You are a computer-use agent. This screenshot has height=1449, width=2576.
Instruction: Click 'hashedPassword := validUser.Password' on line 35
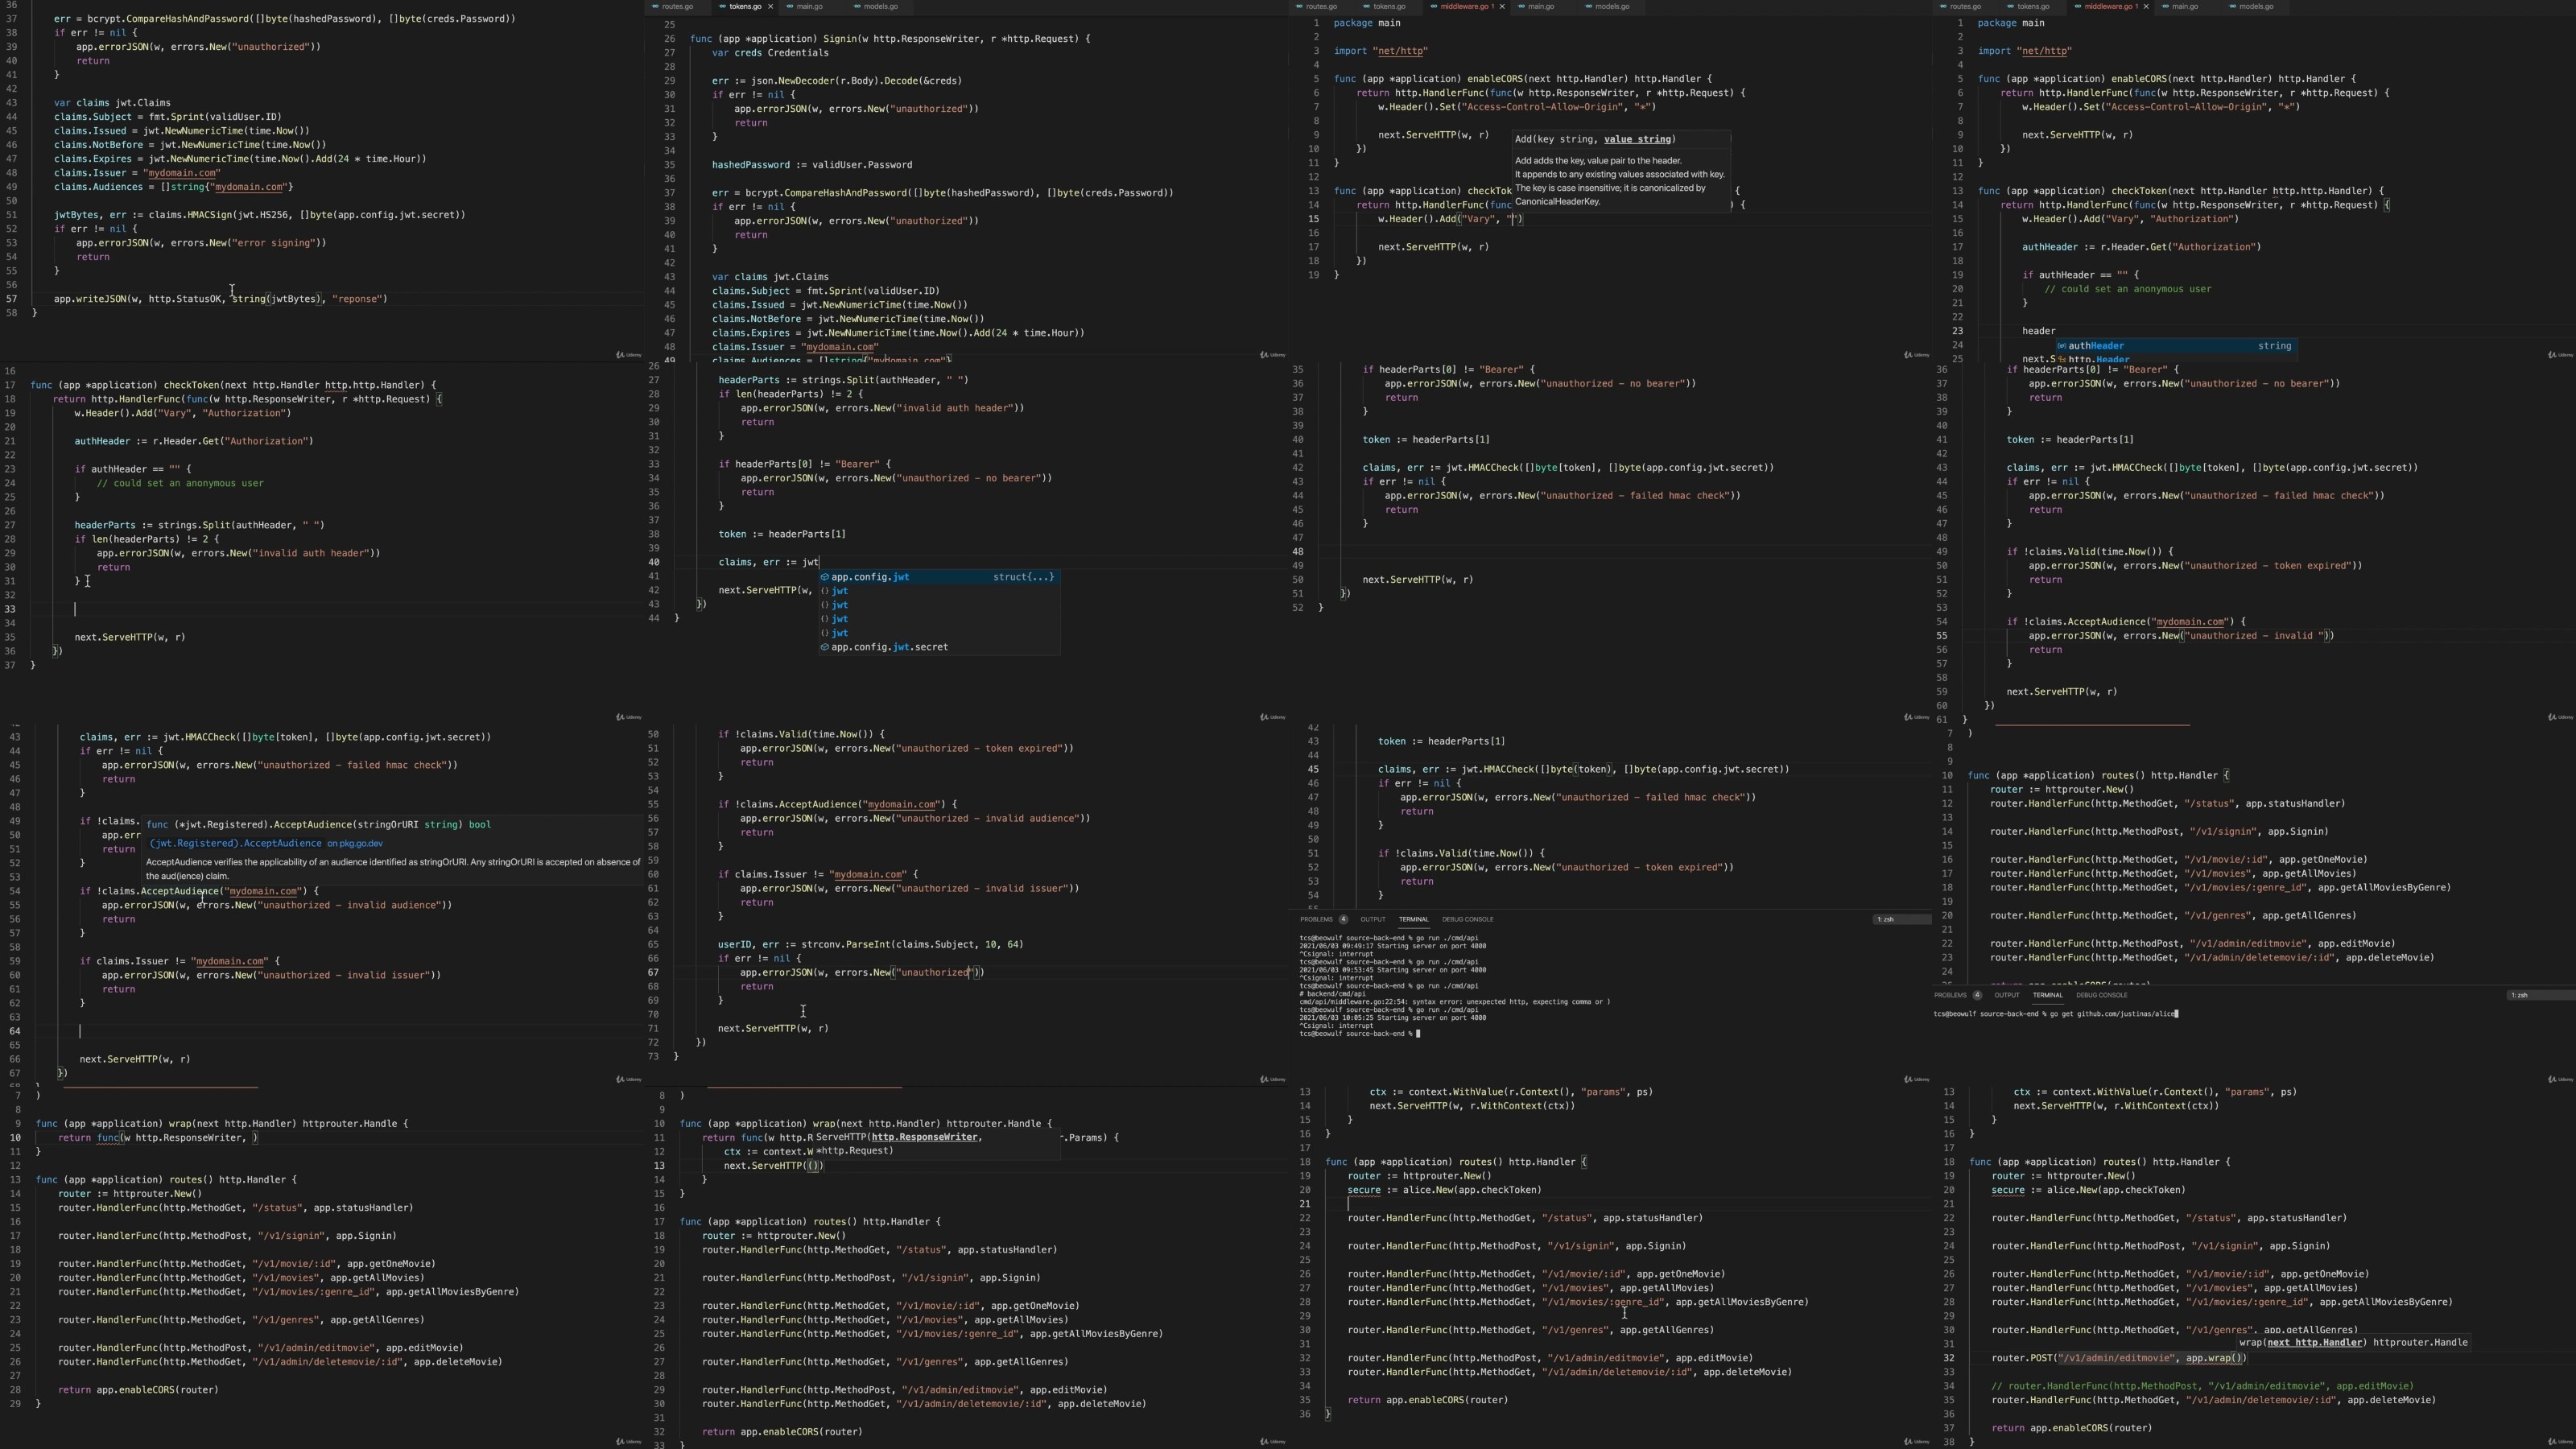coord(811,165)
